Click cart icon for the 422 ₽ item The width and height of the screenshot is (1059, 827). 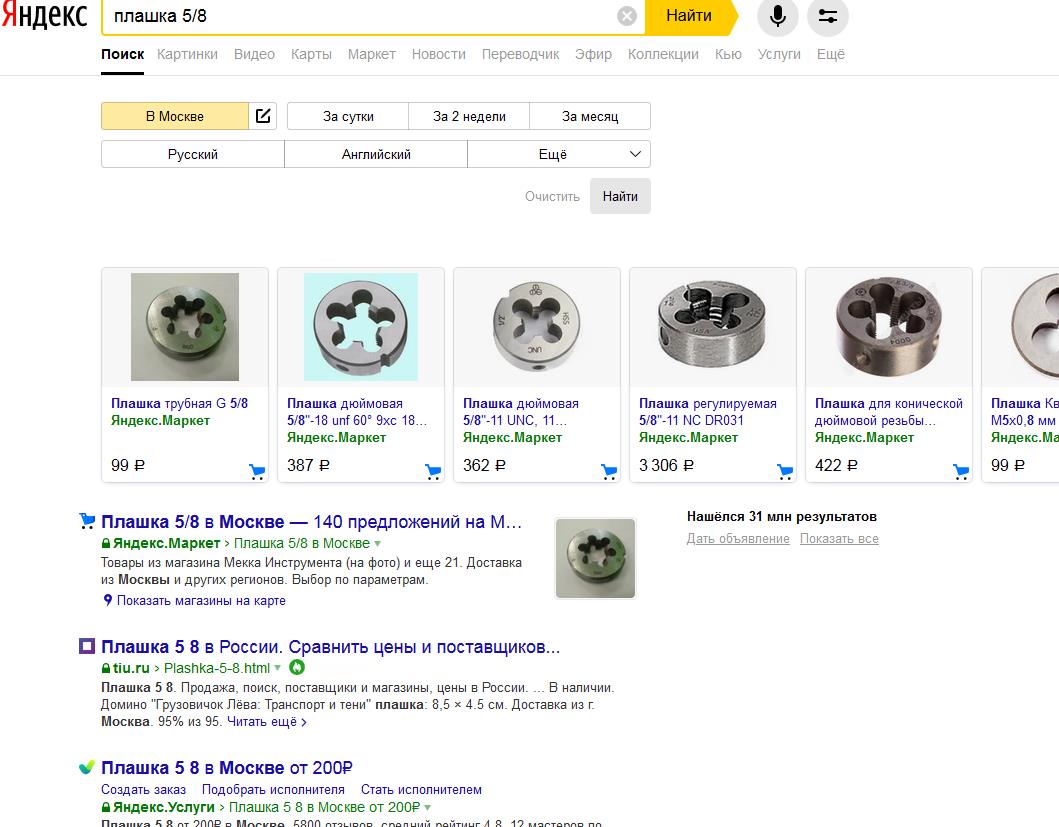(960, 471)
